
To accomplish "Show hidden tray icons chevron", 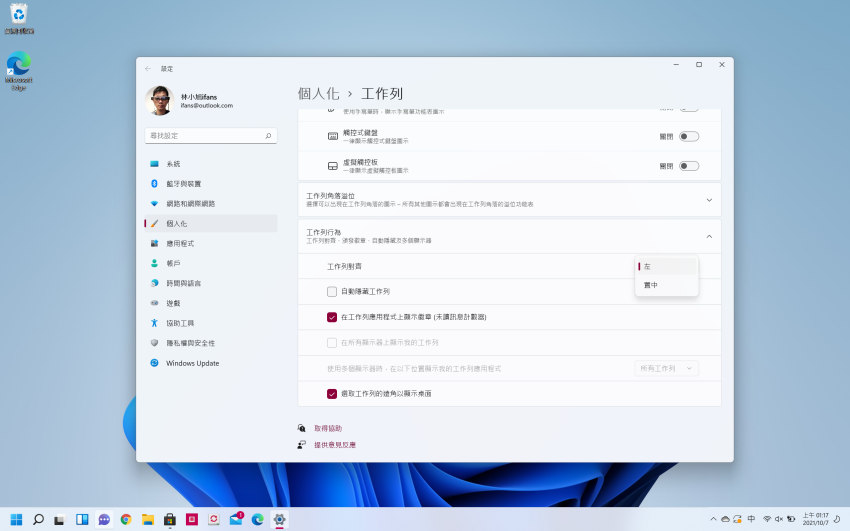I will click(713, 519).
